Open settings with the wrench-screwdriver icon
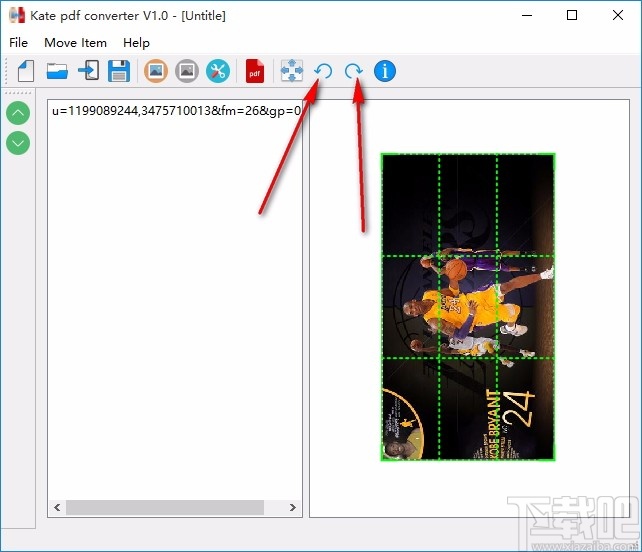Screen dimensions: 642x552 coord(218,71)
